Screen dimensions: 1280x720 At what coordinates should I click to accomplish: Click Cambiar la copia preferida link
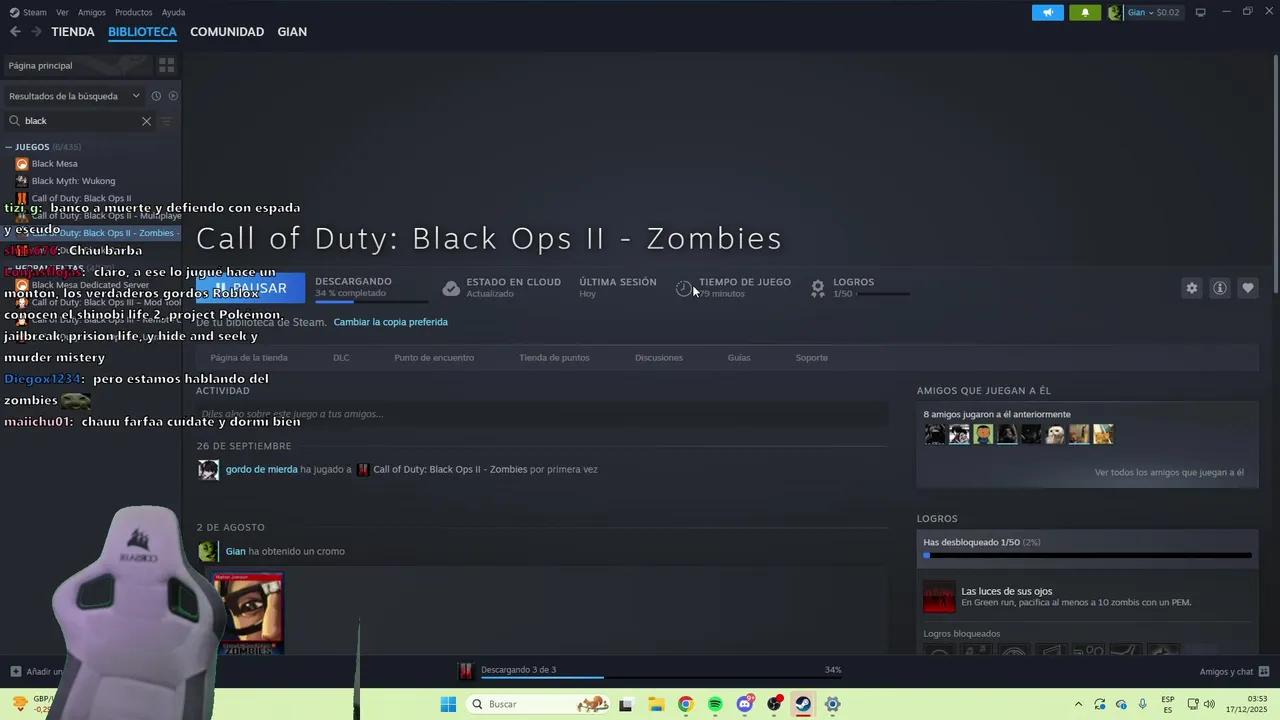pyautogui.click(x=390, y=322)
